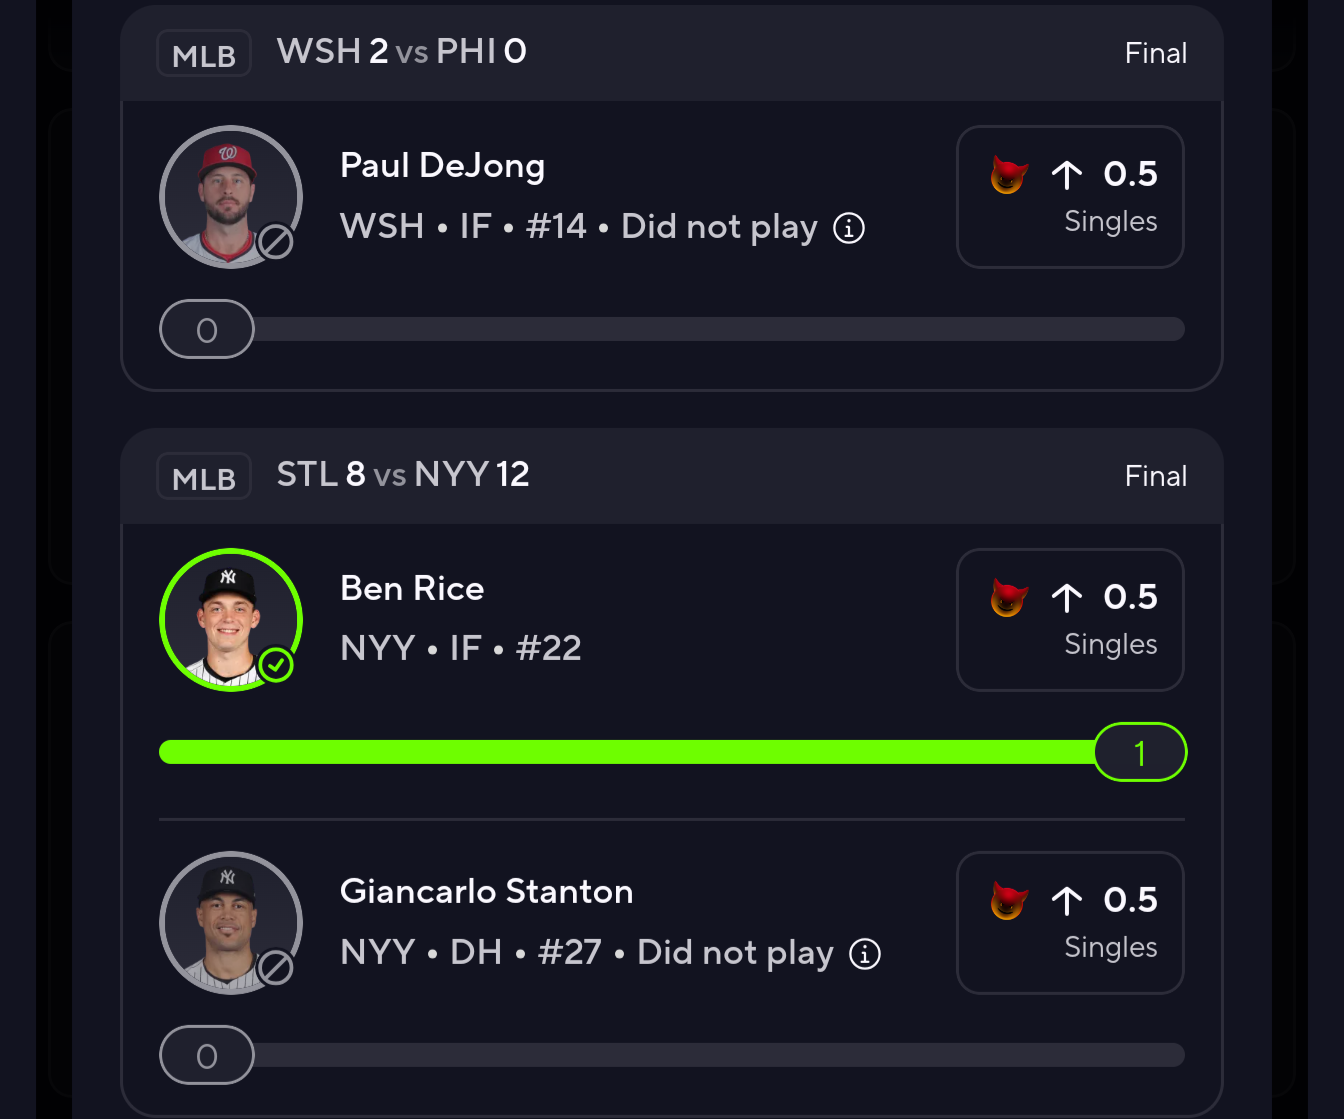1344x1119 pixels.
Task: Select the Paul DeJong player name
Action: click(x=442, y=165)
